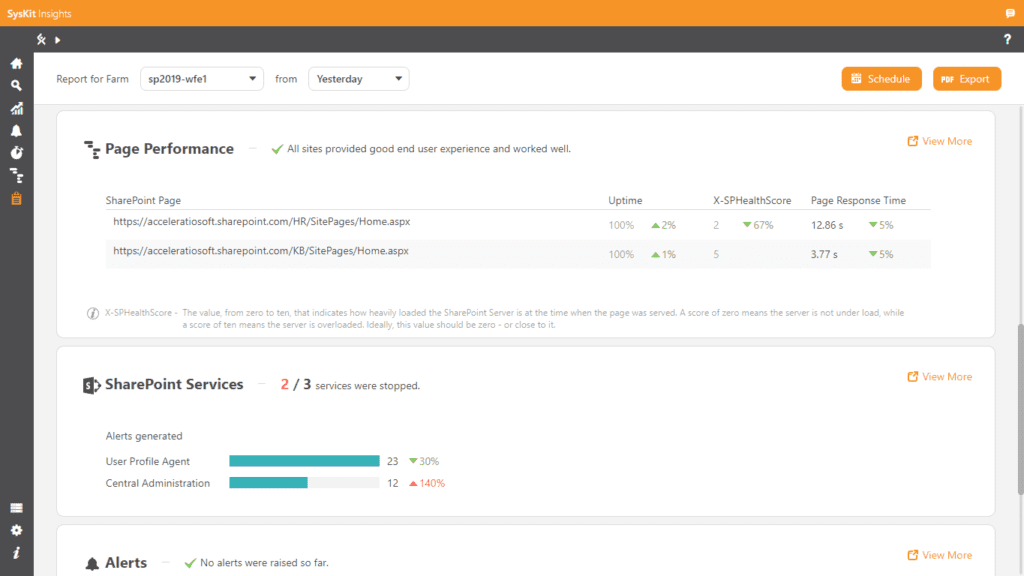Click the SharePoint Services section icon
This screenshot has width=1024, height=576.
click(x=92, y=385)
